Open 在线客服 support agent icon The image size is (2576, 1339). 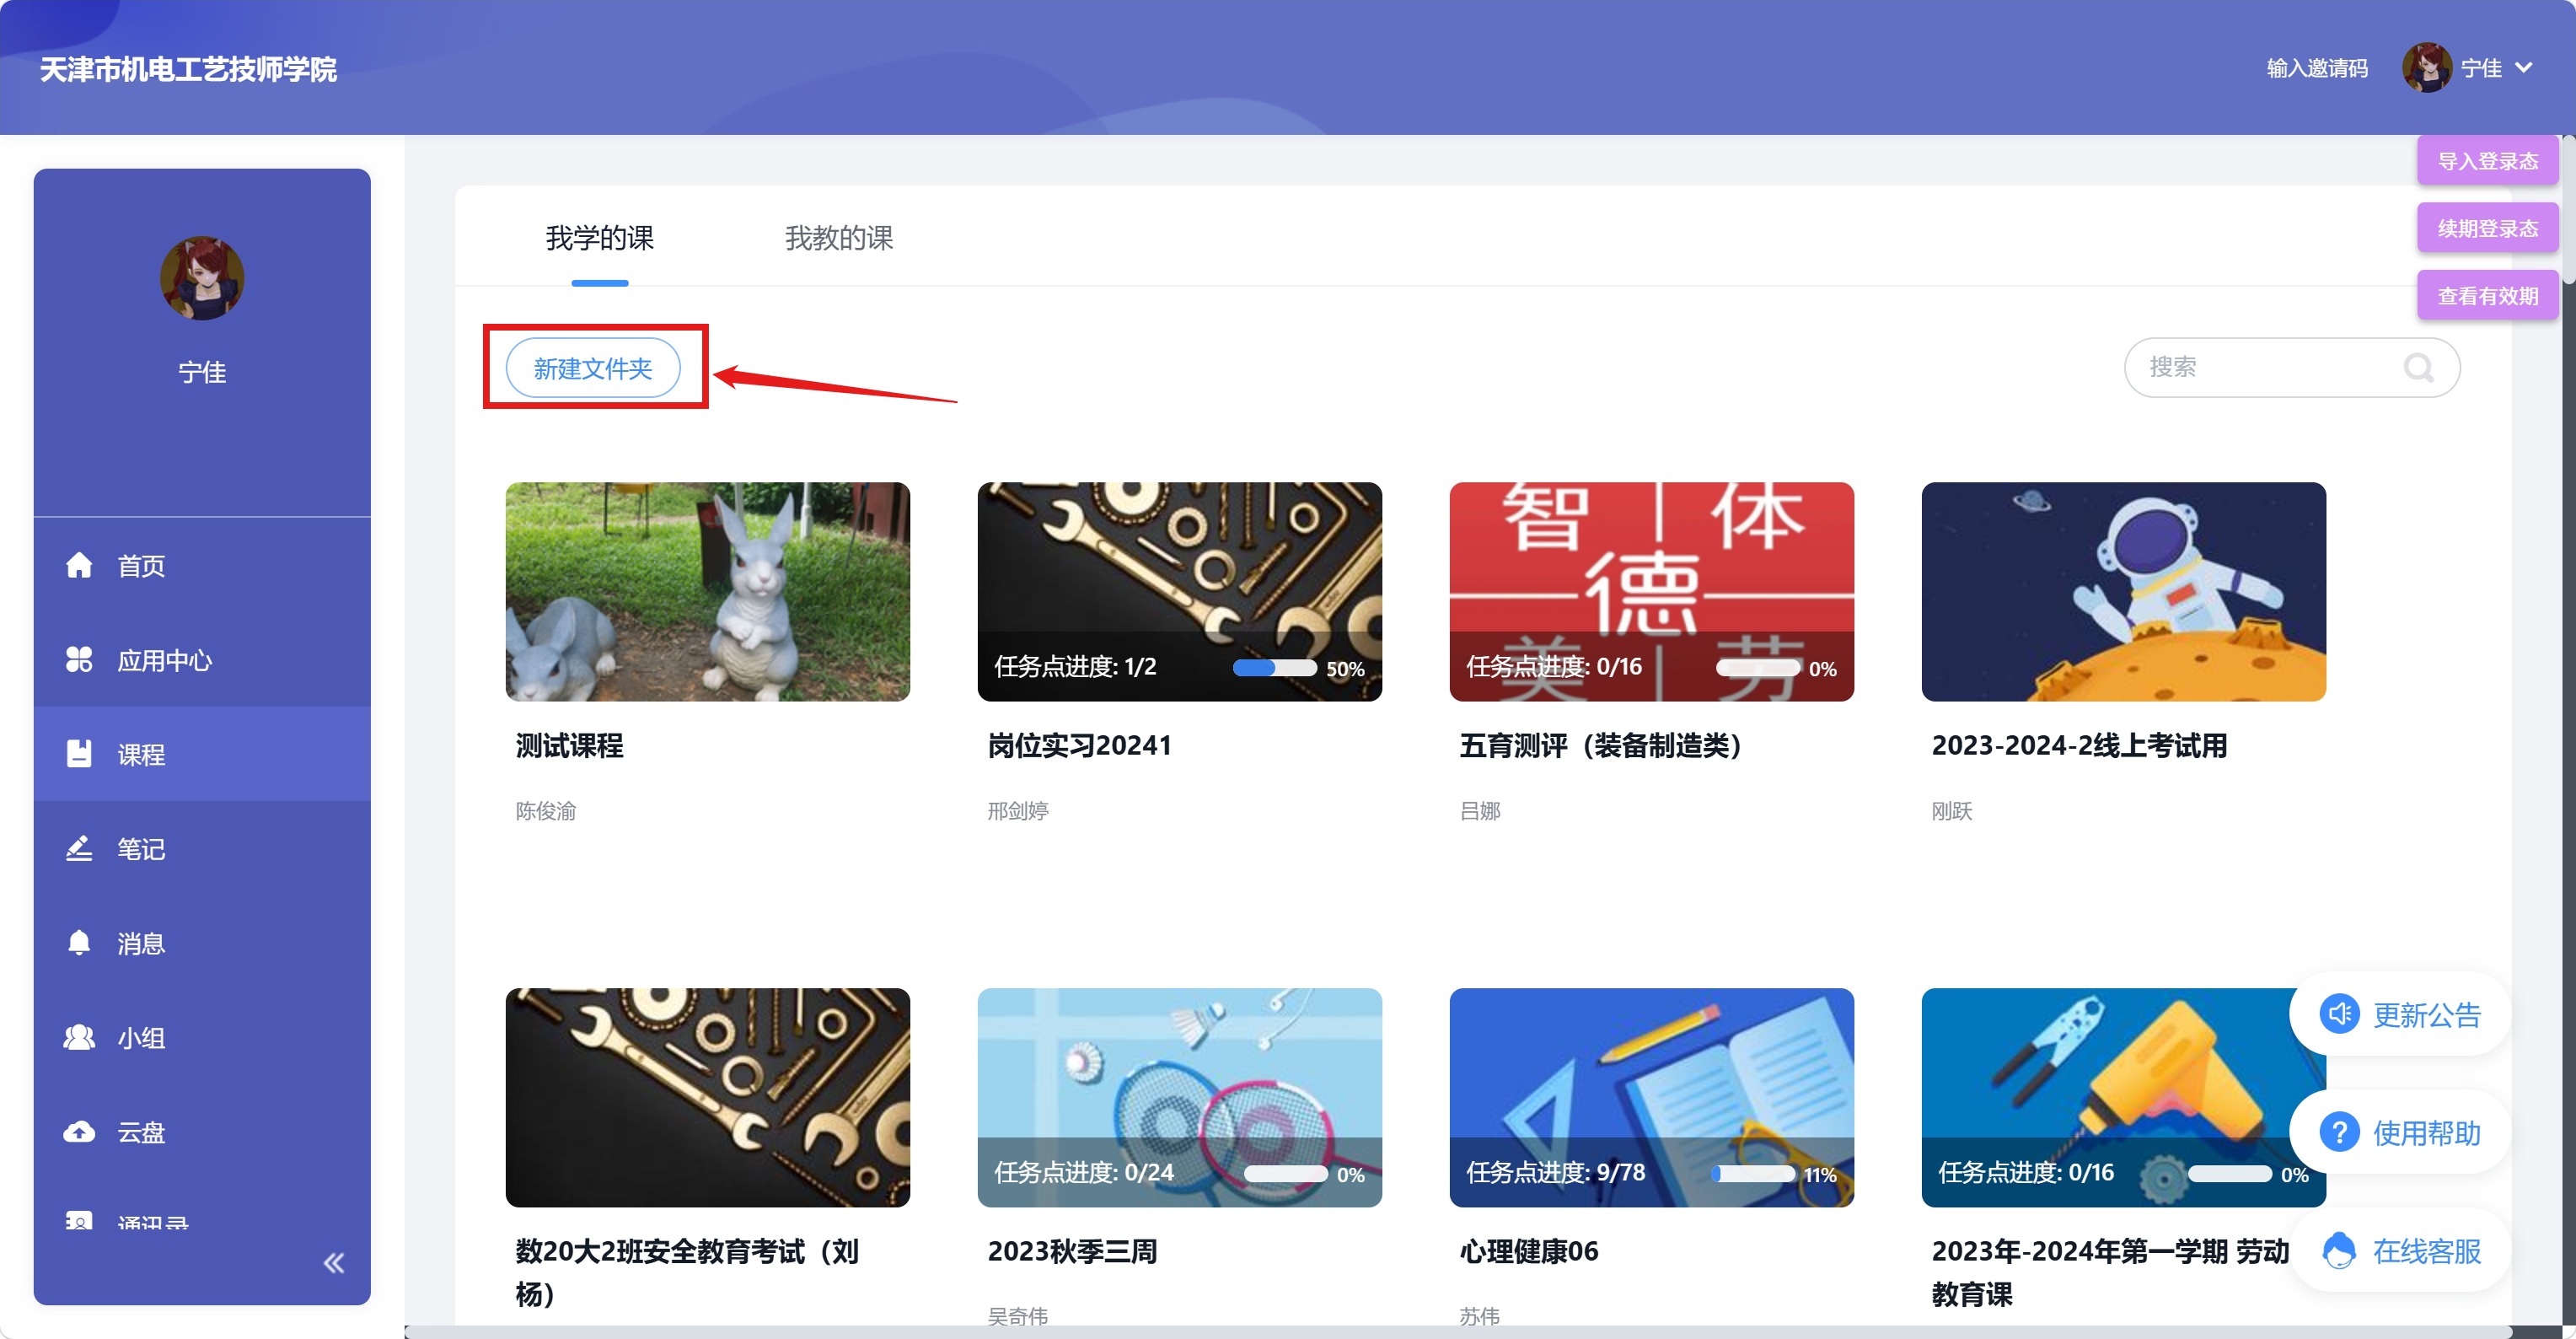pos(2339,1251)
